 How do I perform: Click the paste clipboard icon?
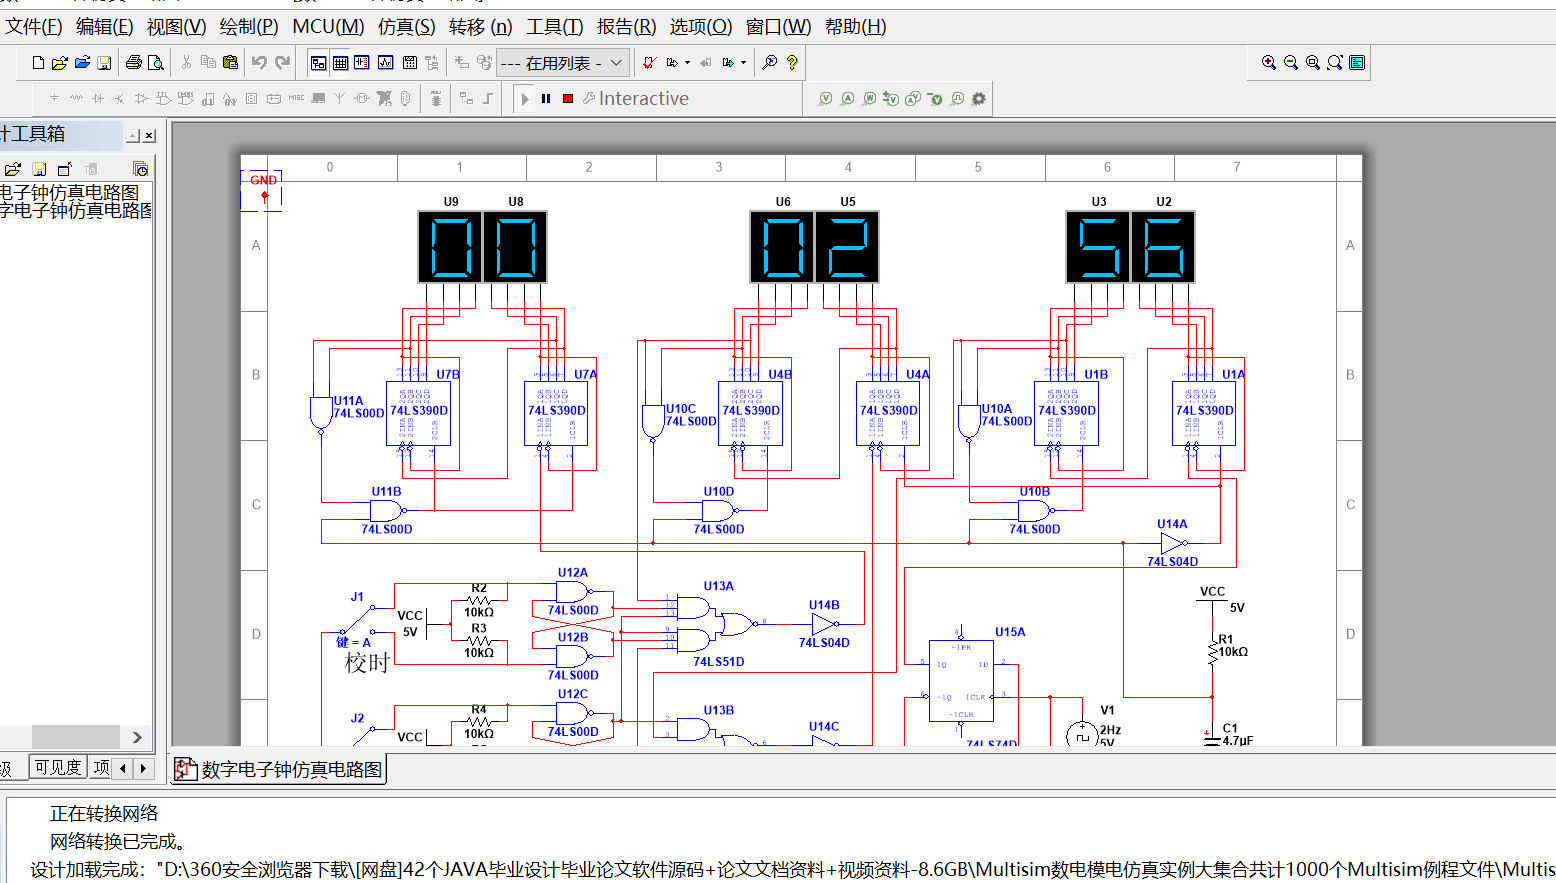click(230, 62)
